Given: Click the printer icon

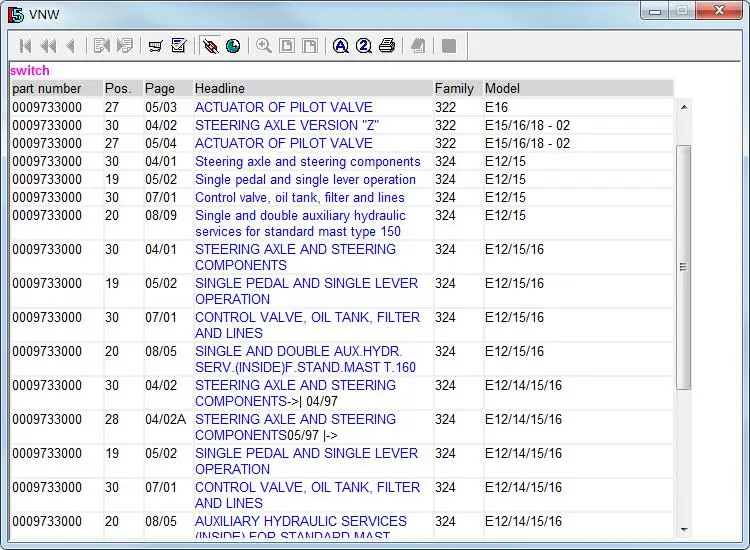Looking at the screenshot, I should [x=387, y=46].
